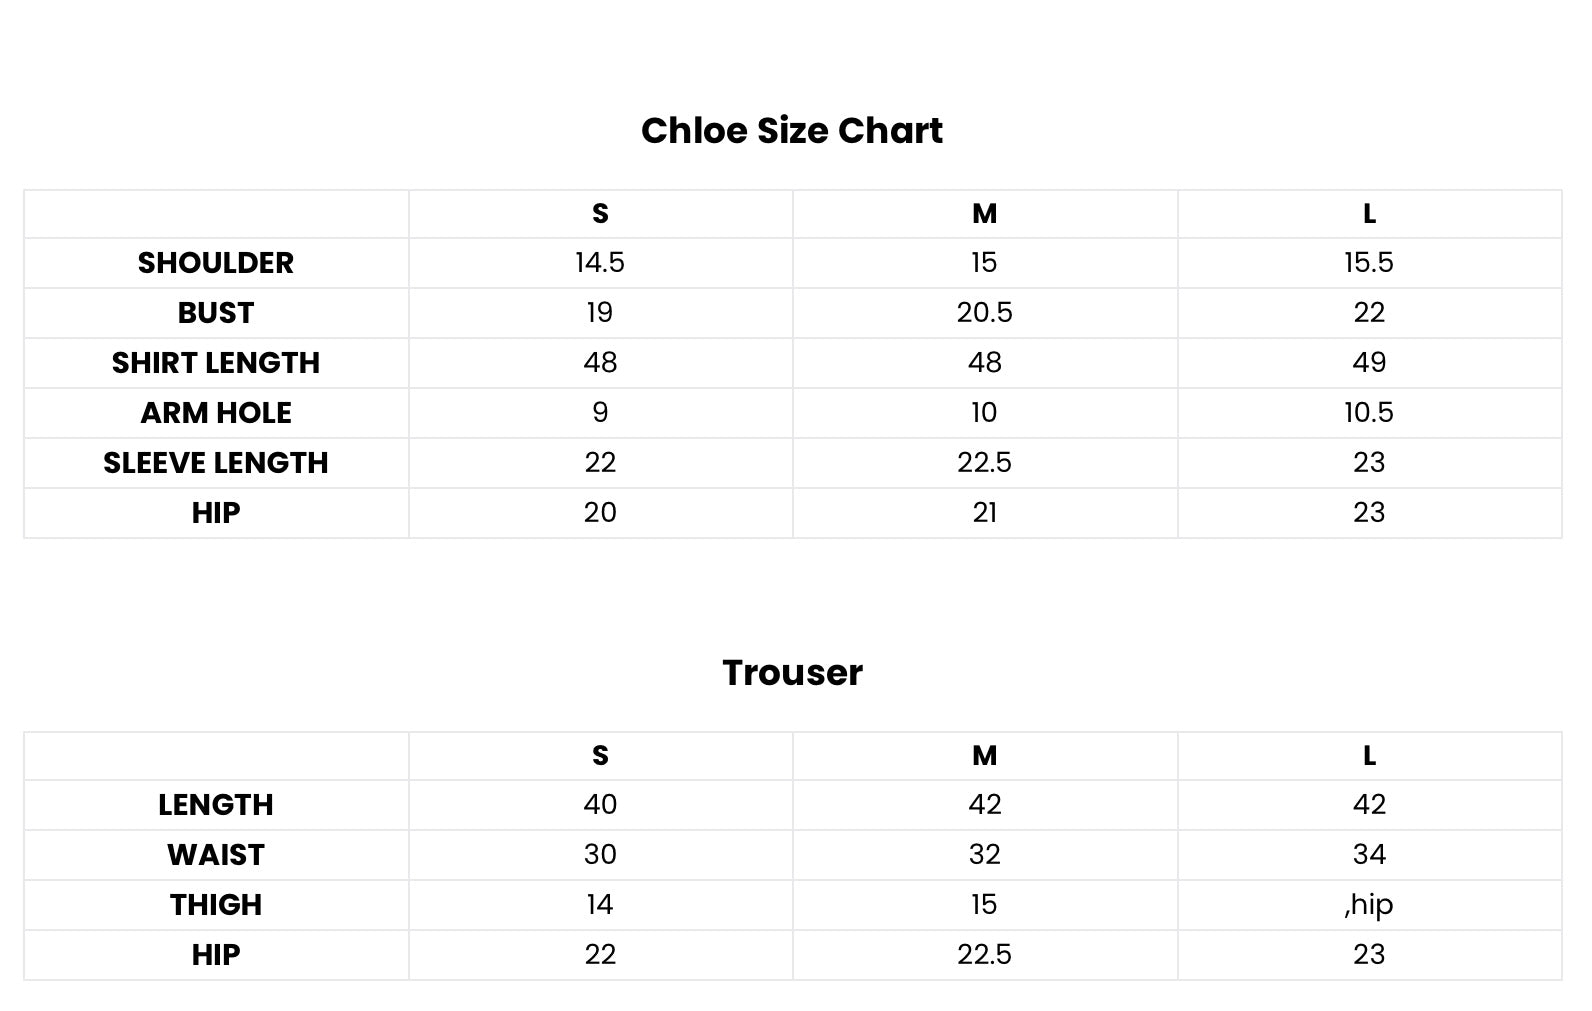Click the bust value 20.5
This screenshot has width=1592, height=1011.
(x=984, y=313)
